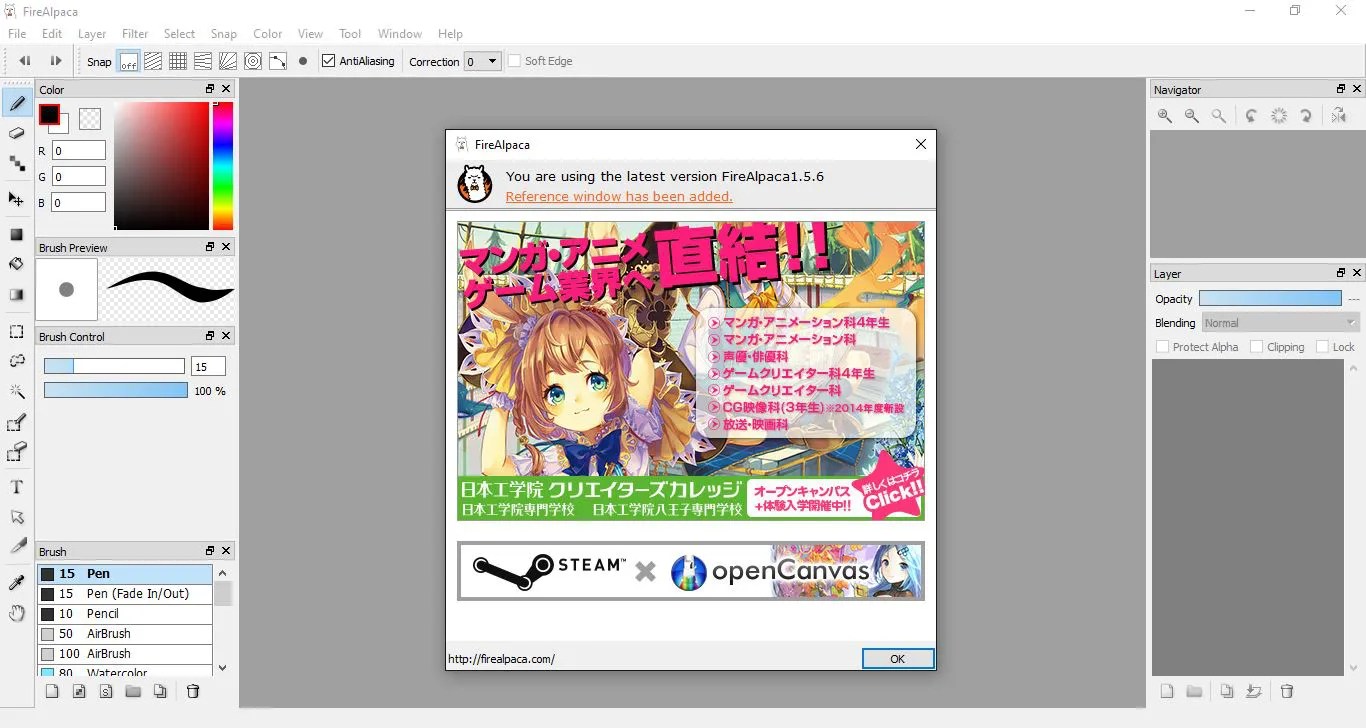
Task: Delete the layer with the trash icon
Action: tap(1287, 691)
